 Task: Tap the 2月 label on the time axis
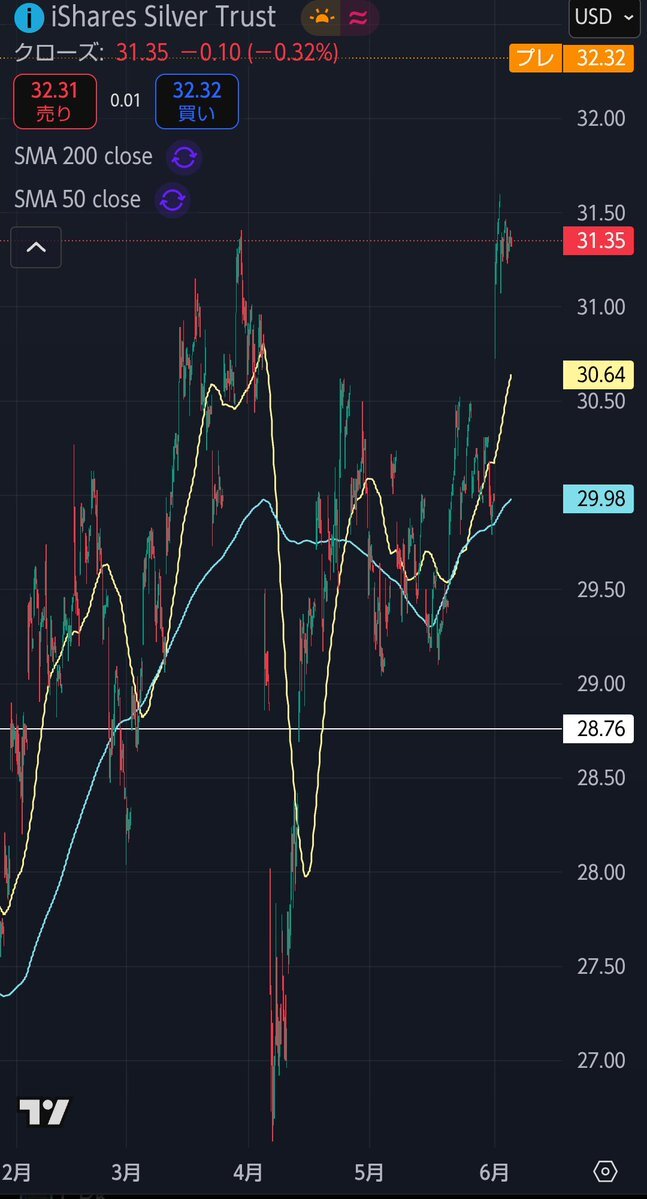click(18, 1171)
